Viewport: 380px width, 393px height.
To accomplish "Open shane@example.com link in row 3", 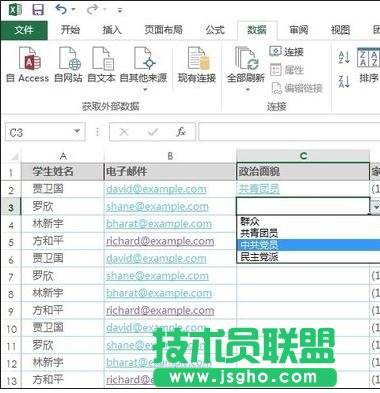I will tap(157, 207).
